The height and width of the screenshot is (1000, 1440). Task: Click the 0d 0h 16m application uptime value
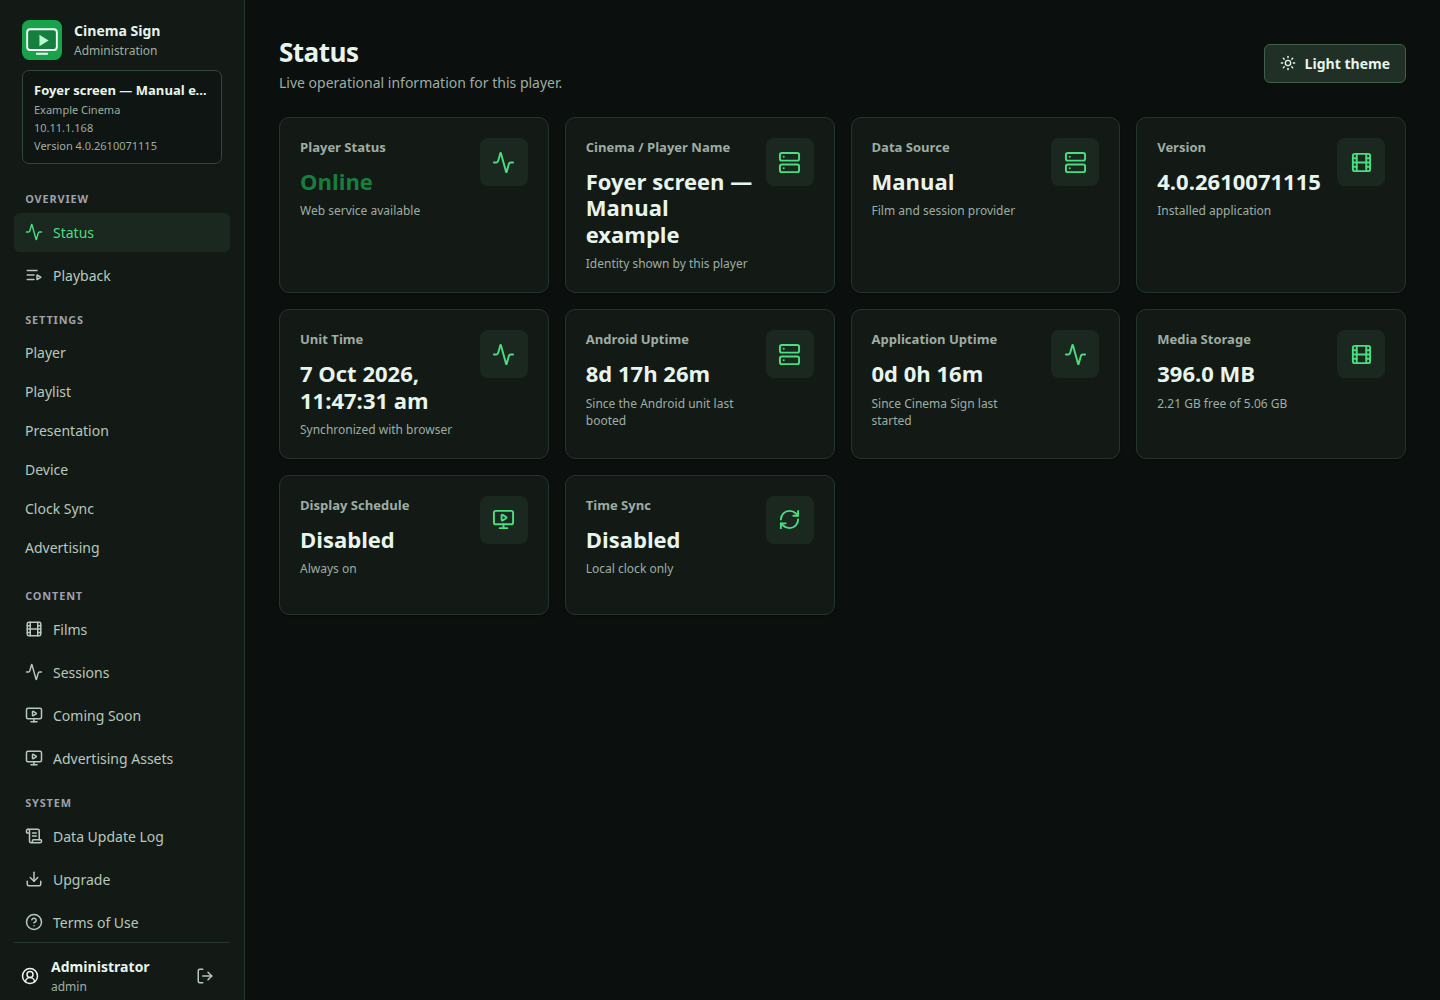pyautogui.click(x=927, y=374)
